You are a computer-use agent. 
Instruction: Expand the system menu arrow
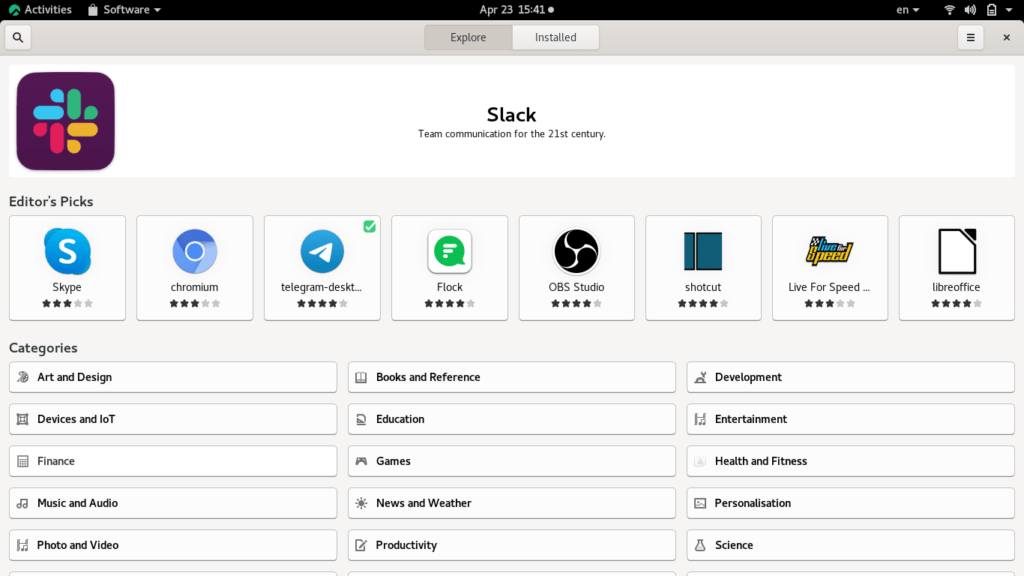(x=1008, y=10)
